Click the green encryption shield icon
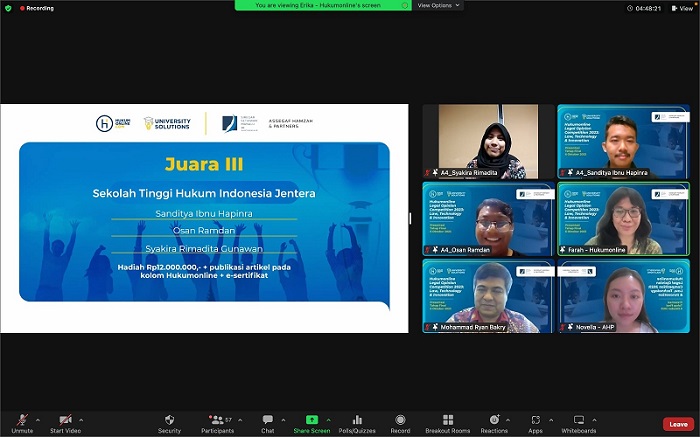Viewport: 700px width, 437px height. (8, 8)
